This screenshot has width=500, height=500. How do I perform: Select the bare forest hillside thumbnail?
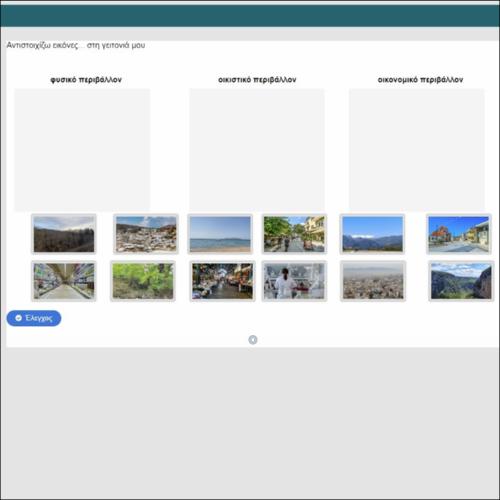64,234
